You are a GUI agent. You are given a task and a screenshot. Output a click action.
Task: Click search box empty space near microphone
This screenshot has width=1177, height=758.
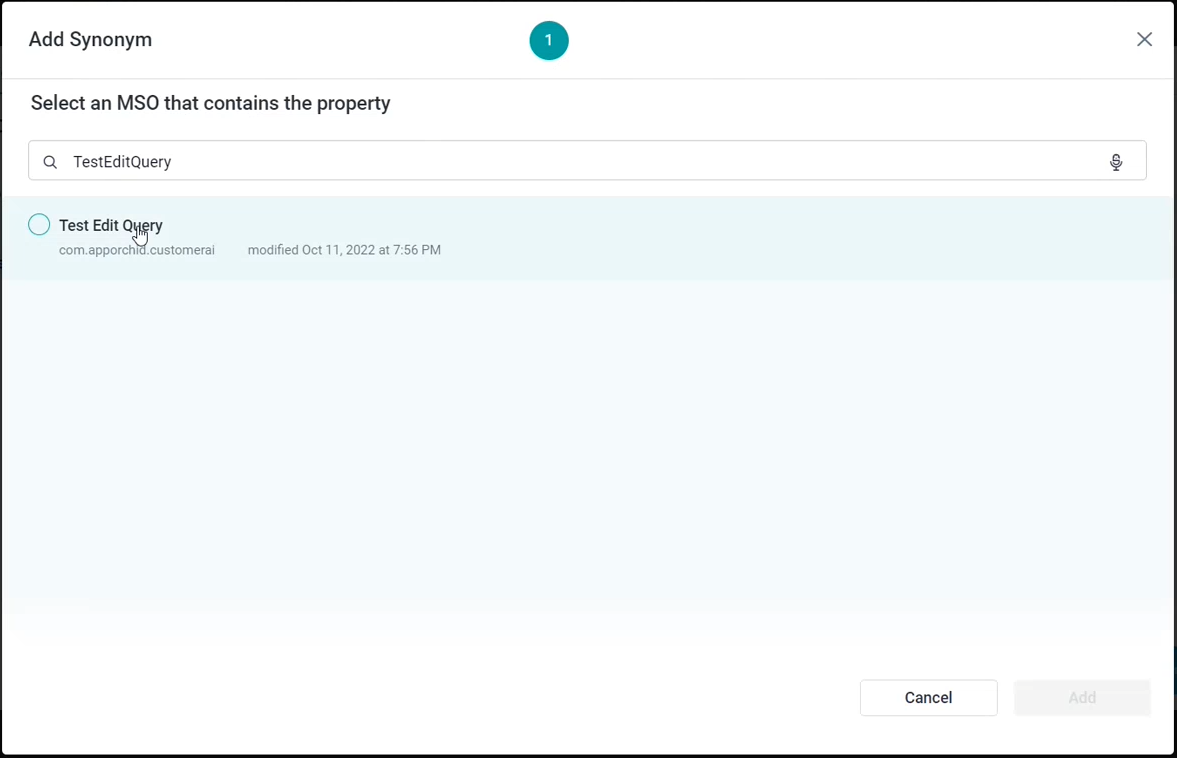[x=1000, y=162]
